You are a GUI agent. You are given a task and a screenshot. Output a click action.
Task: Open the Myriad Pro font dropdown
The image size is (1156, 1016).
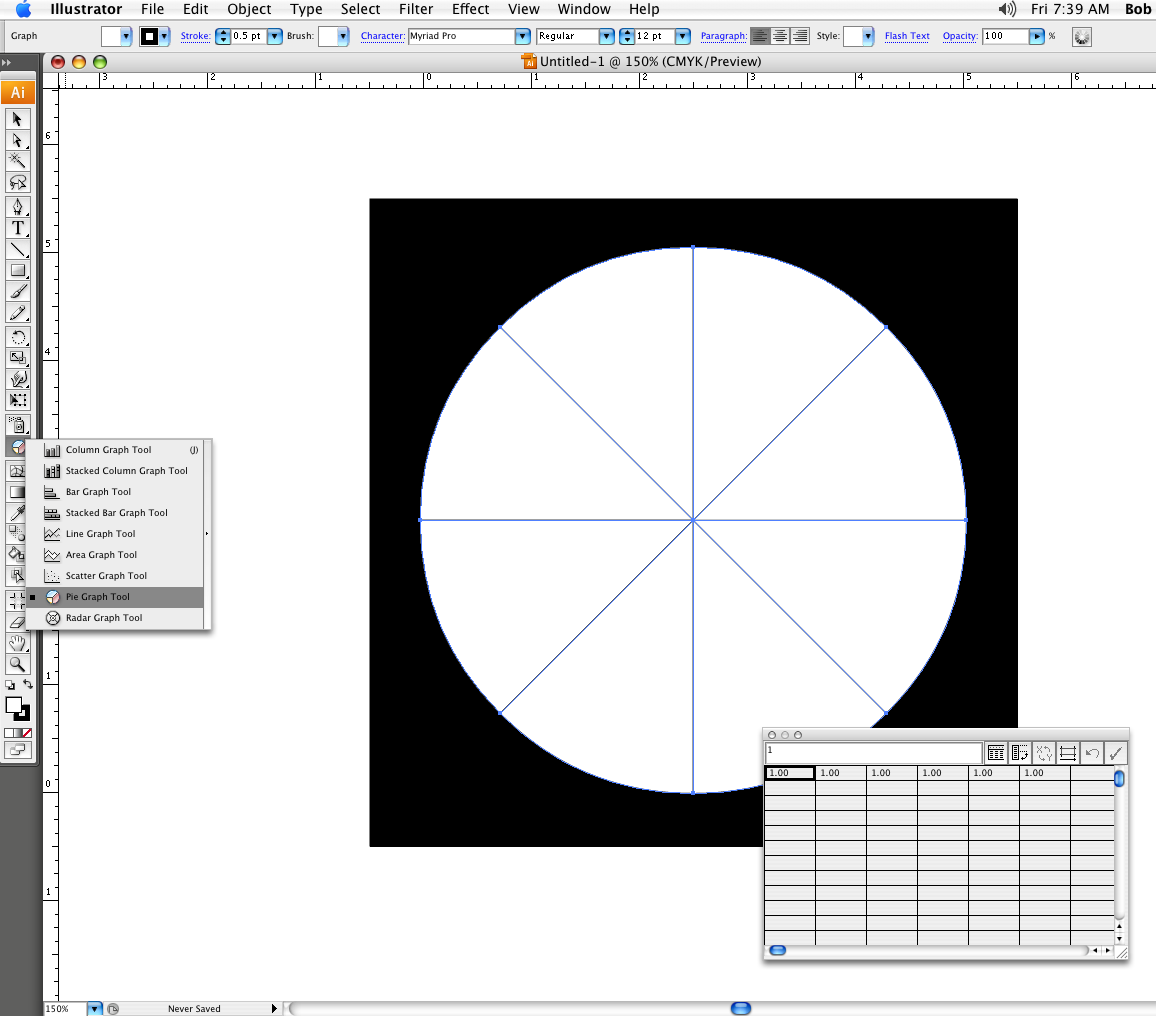[522, 36]
